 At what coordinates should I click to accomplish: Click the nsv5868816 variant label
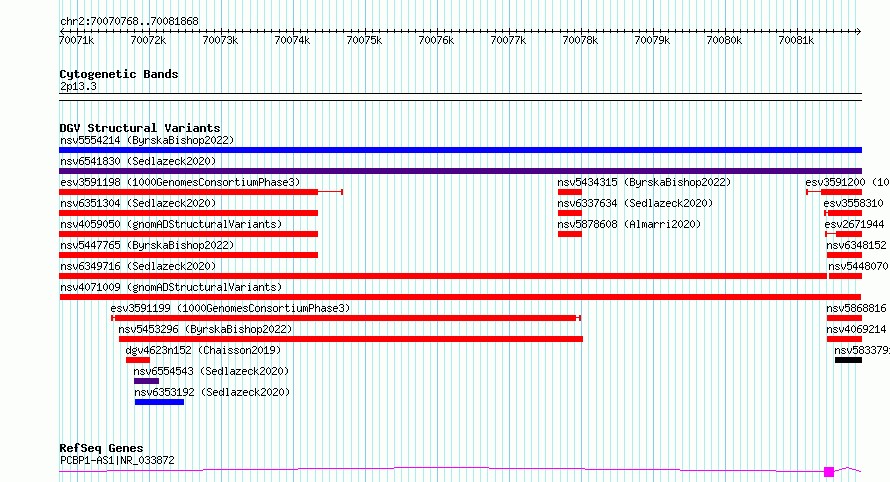tap(857, 308)
